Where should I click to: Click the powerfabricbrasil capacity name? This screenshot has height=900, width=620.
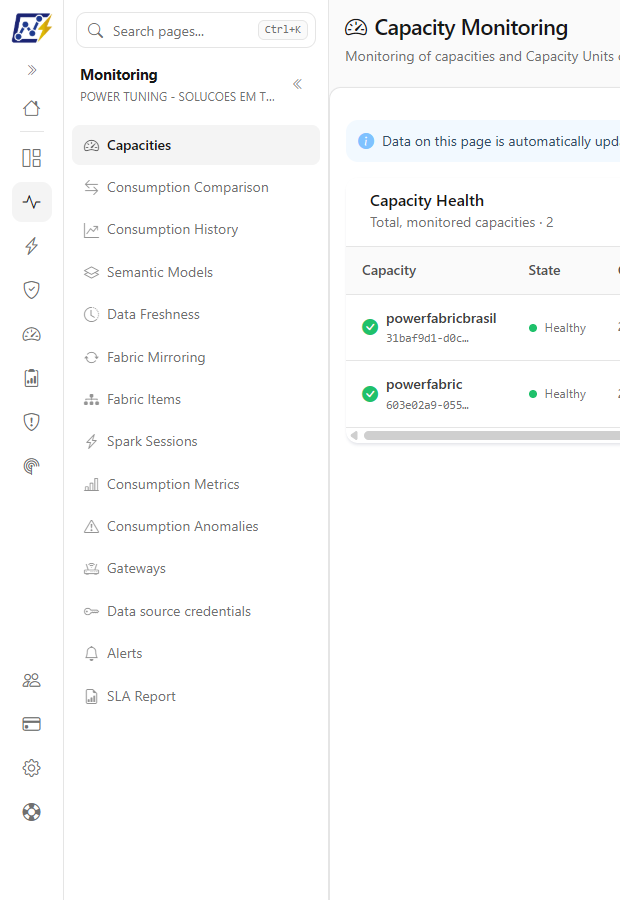click(441, 319)
